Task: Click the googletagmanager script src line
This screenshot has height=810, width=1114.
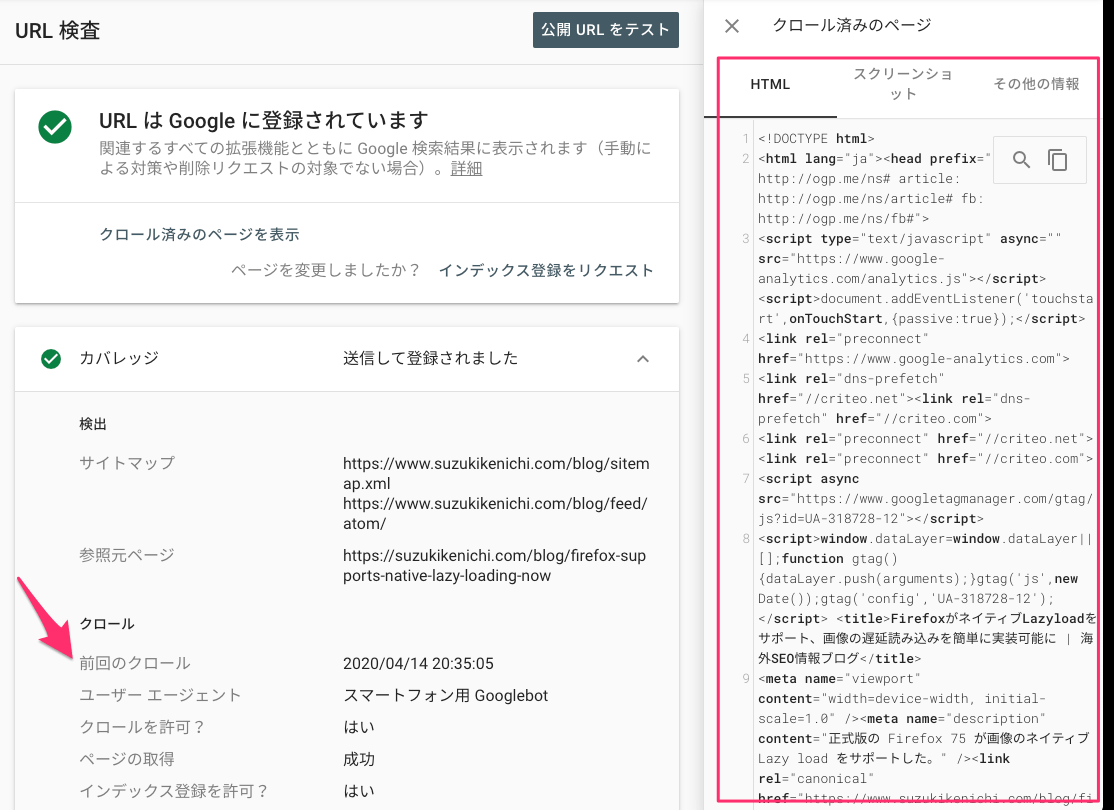Action: point(925,499)
